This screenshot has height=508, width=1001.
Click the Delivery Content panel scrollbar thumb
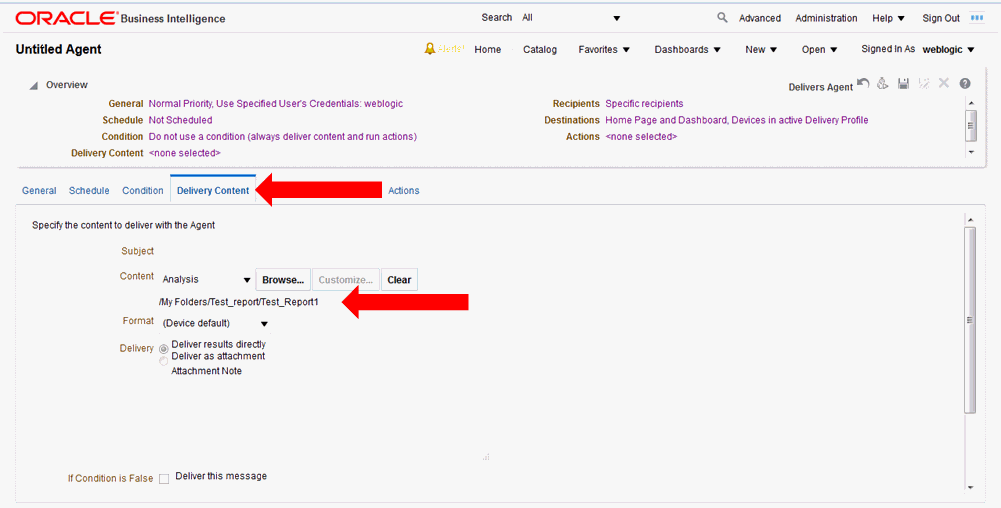click(971, 320)
